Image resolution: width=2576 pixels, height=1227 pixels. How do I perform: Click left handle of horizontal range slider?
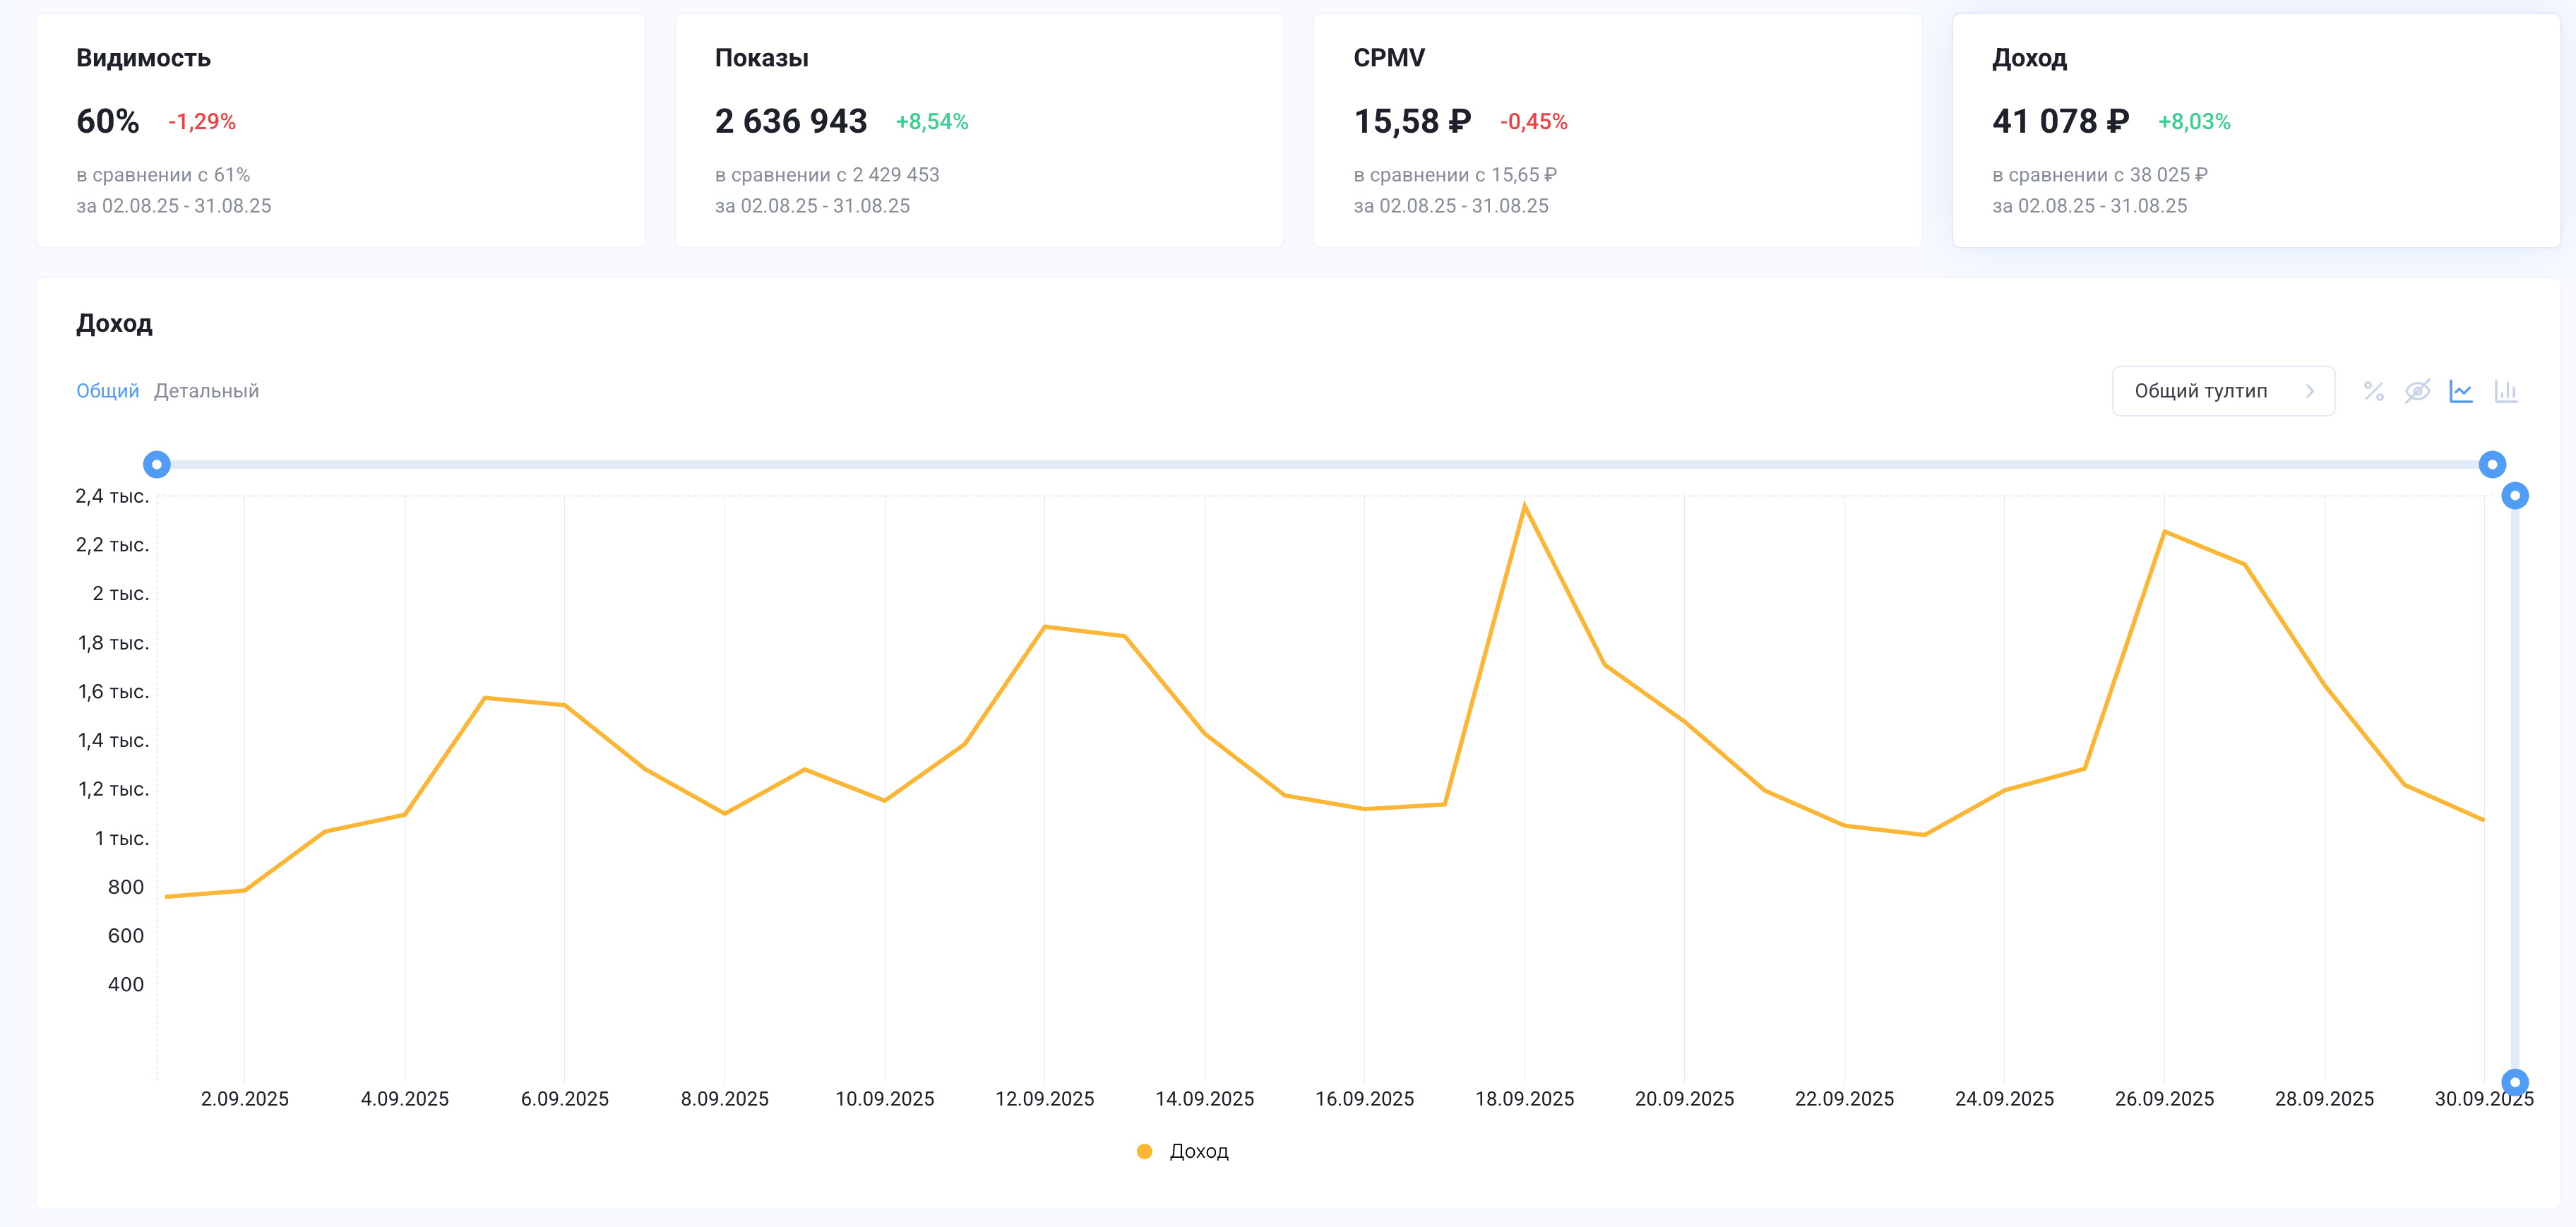pos(157,464)
